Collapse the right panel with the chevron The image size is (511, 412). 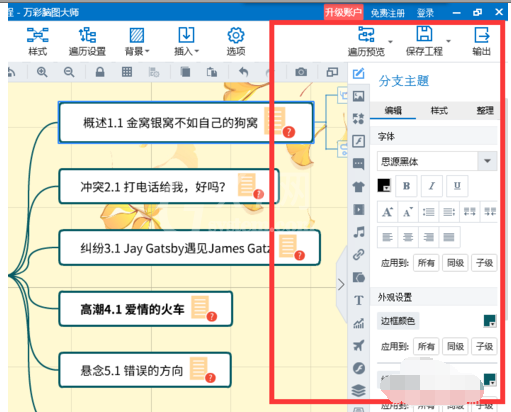341,285
